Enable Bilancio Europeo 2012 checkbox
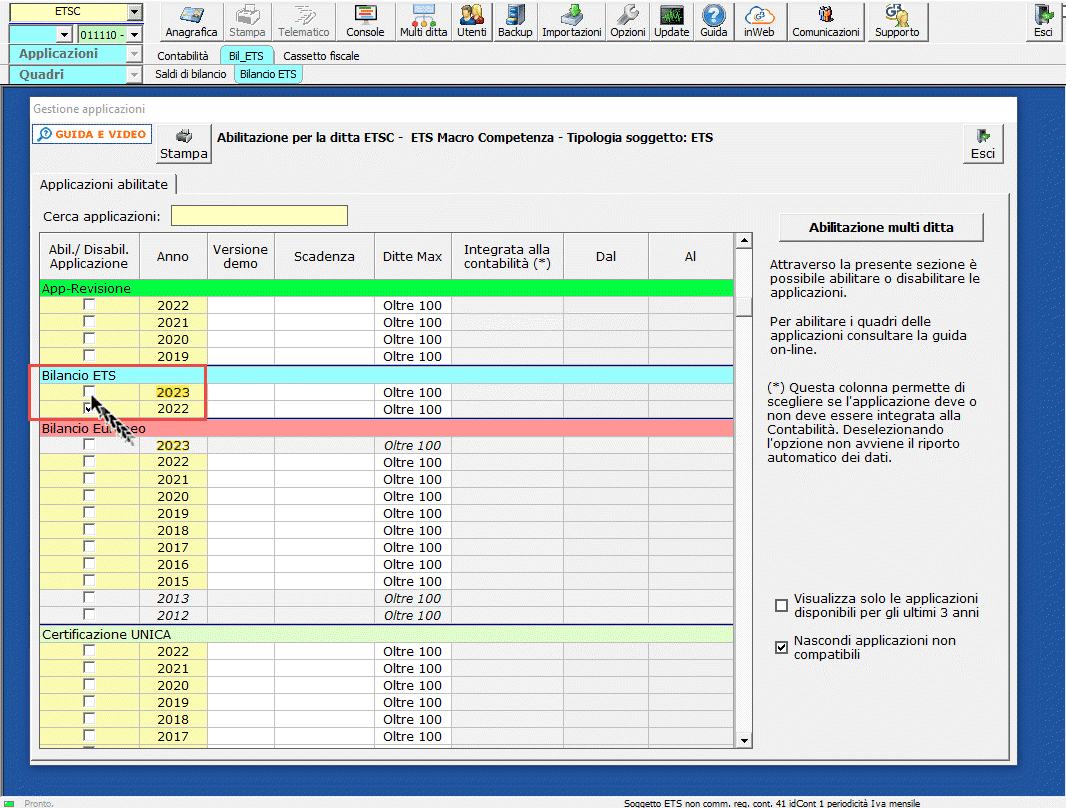The image size is (1066, 808). pos(89,614)
